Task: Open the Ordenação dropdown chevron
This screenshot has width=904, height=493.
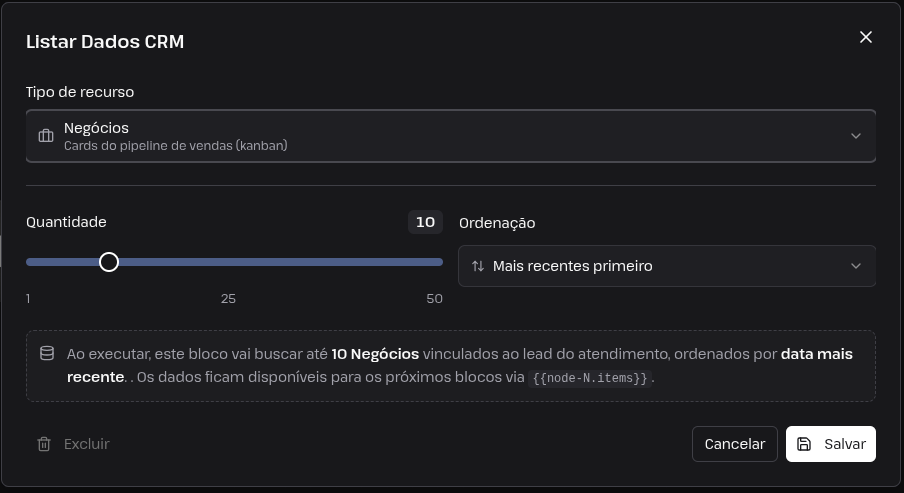Action: click(856, 266)
